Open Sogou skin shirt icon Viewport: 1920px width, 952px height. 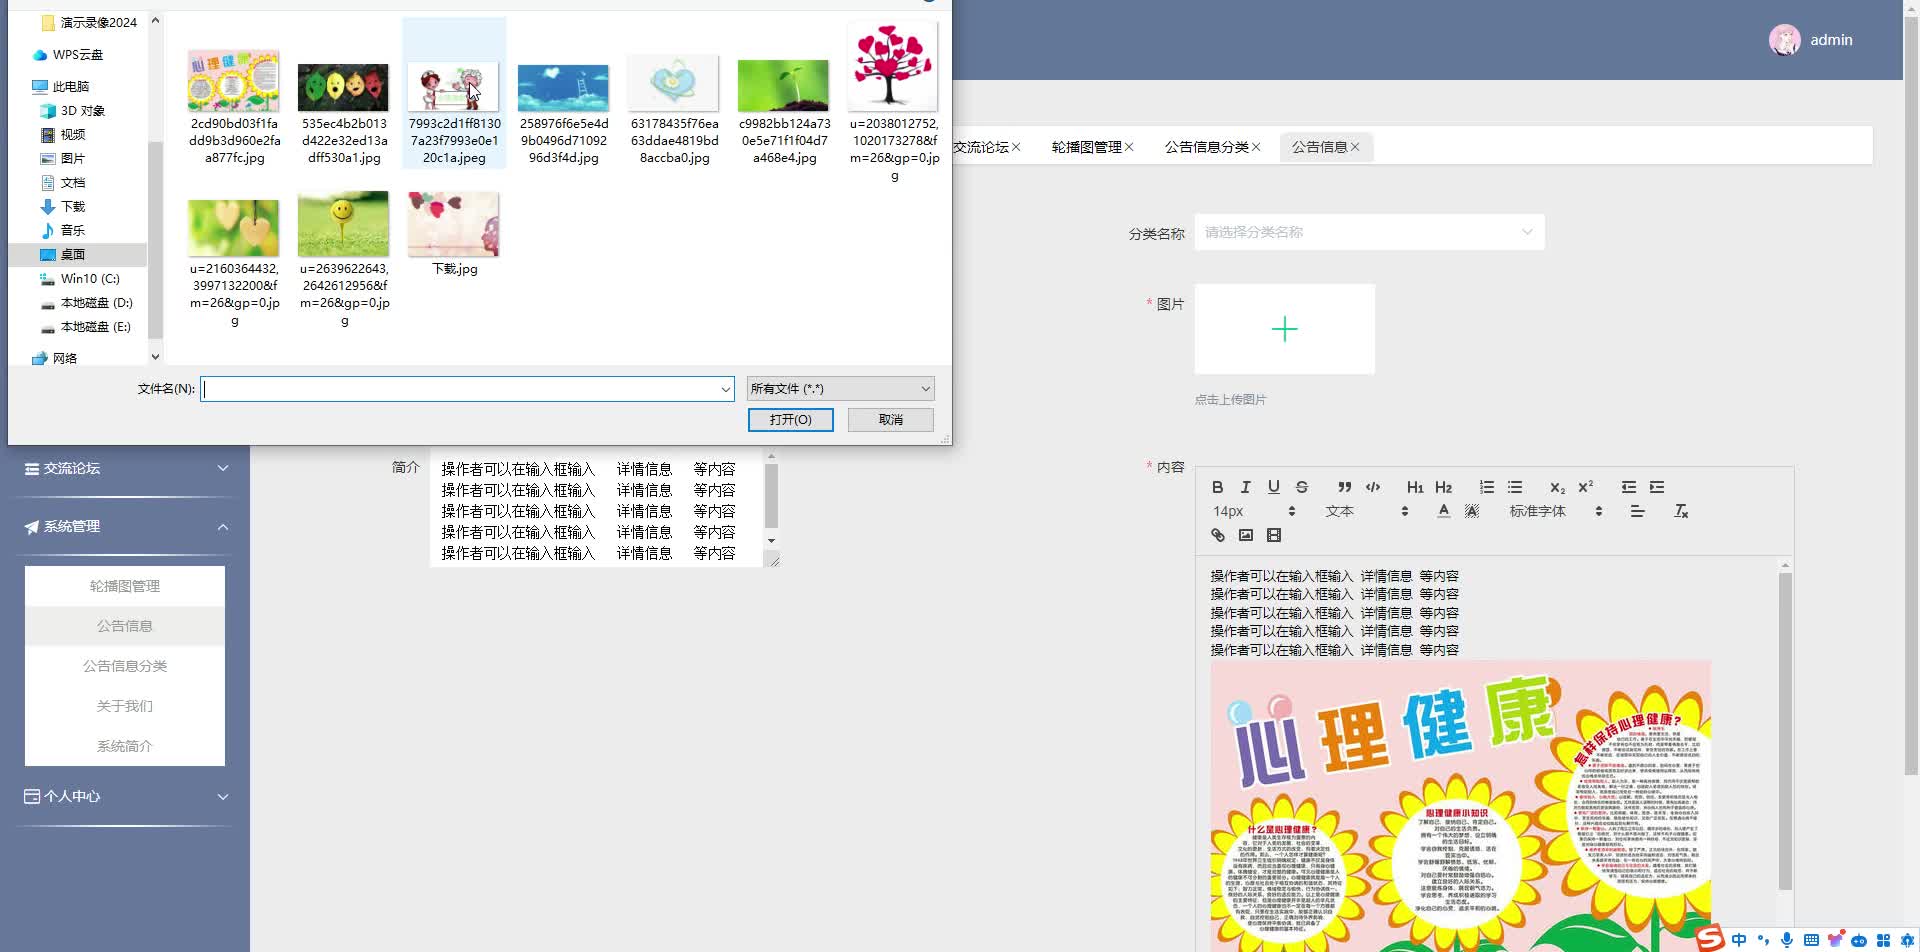click(x=1835, y=940)
